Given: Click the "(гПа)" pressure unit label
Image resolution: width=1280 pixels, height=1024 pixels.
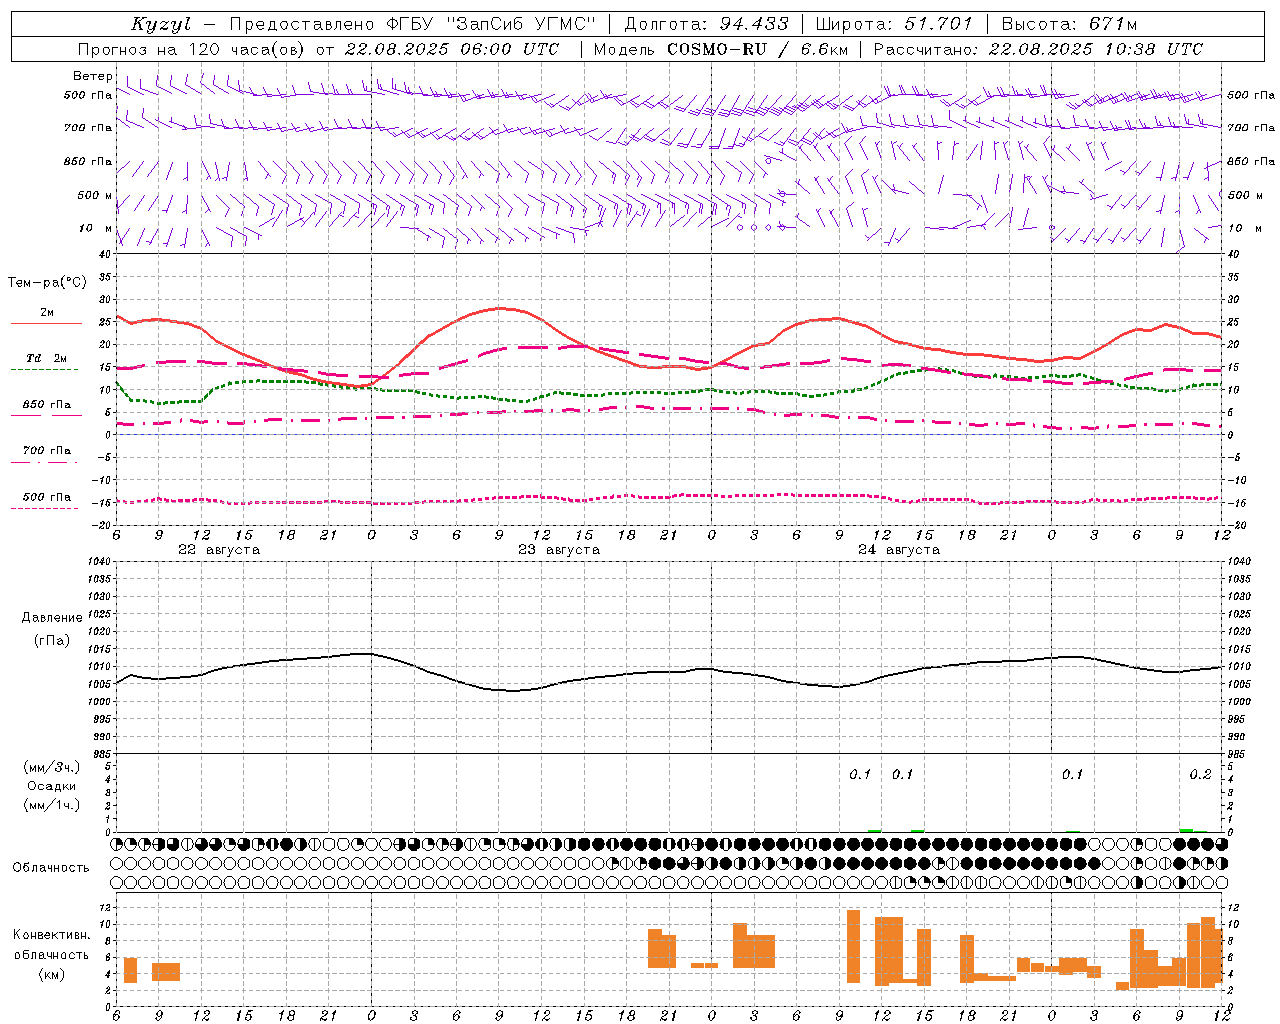Looking at the screenshot, I should pyautogui.click(x=51, y=641).
